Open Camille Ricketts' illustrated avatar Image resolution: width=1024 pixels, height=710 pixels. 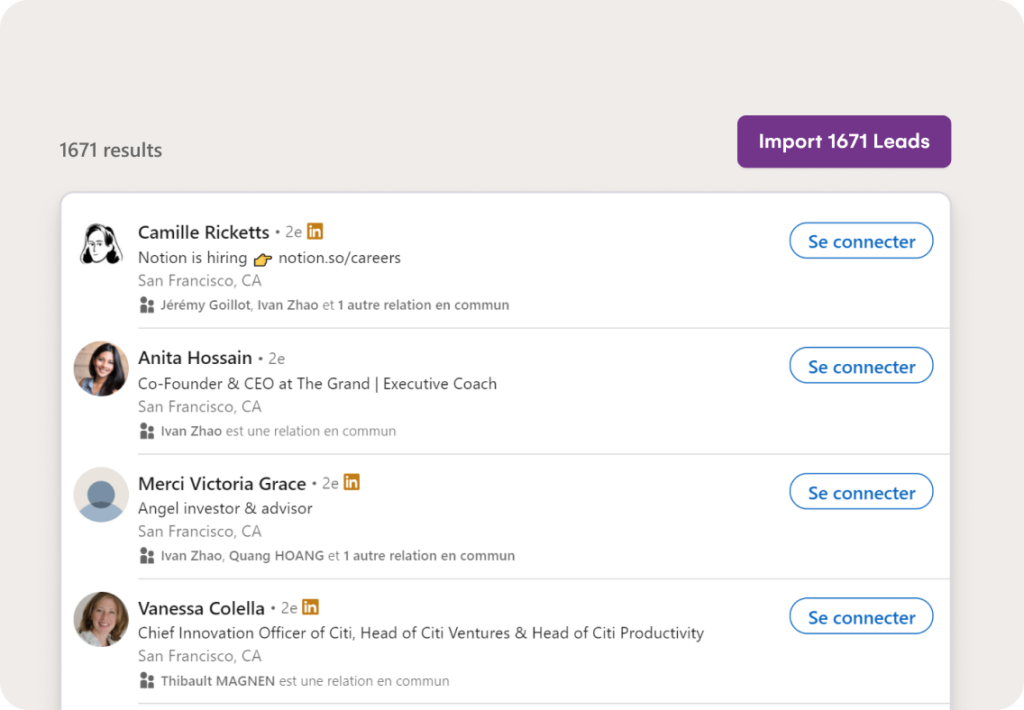tap(101, 244)
